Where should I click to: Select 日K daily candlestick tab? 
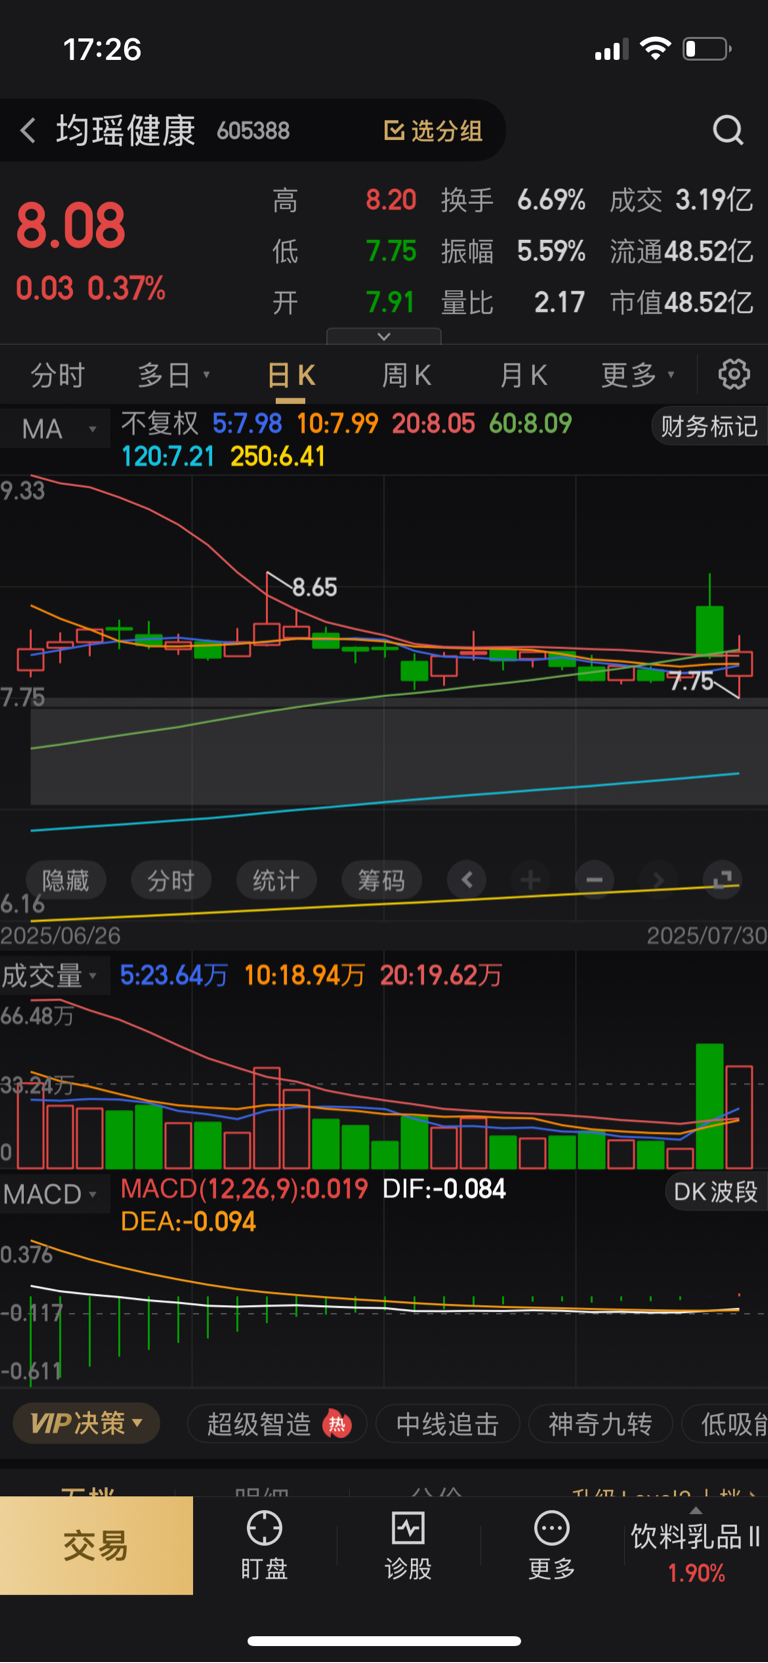[x=291, y=376]
